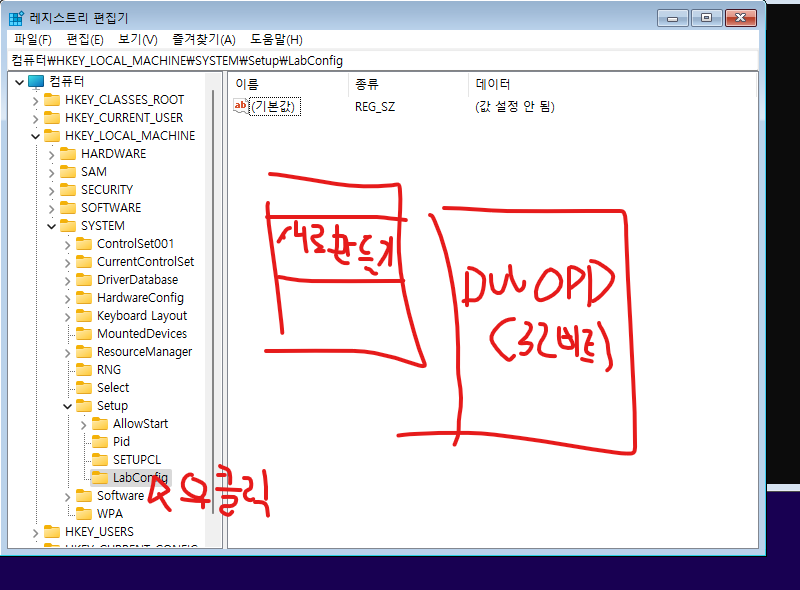Click MountedDevices folder icon

point(84,333)
